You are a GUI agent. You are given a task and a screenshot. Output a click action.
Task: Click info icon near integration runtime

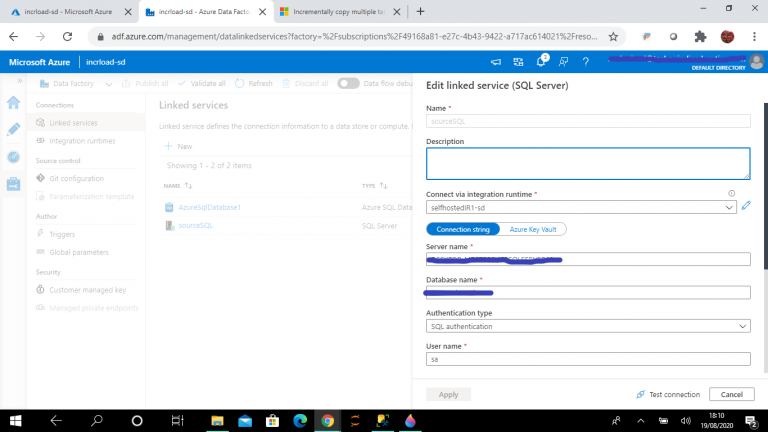click(x=731, y=193)
